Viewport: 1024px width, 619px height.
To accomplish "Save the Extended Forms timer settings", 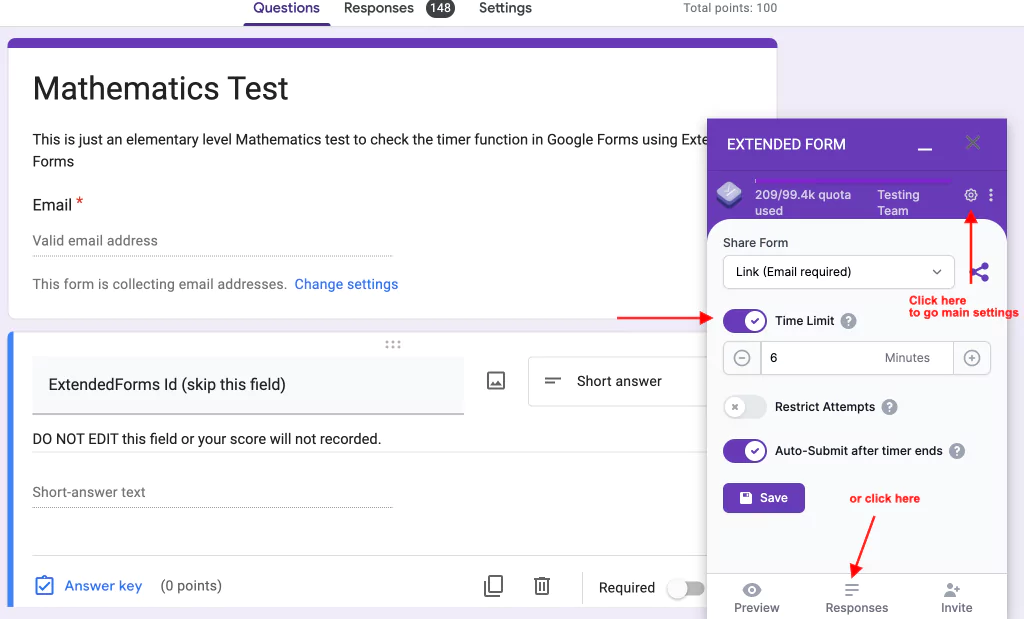I will (x=763, y=497).
